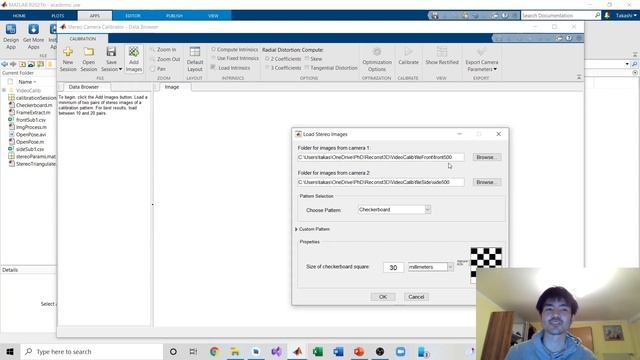The image size is (640, 360).
Task: Click the New Session icon
Action: coord(68,52)
